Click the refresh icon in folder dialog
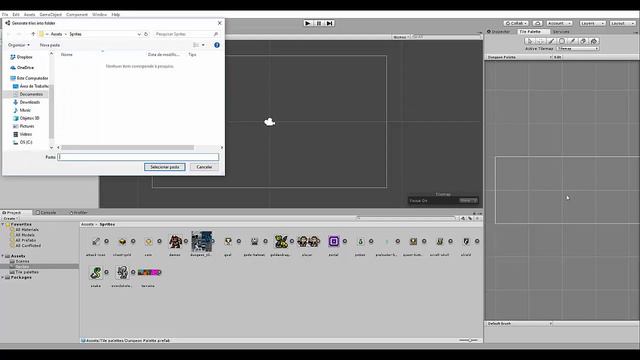640x360 pixels. point(146,34)
